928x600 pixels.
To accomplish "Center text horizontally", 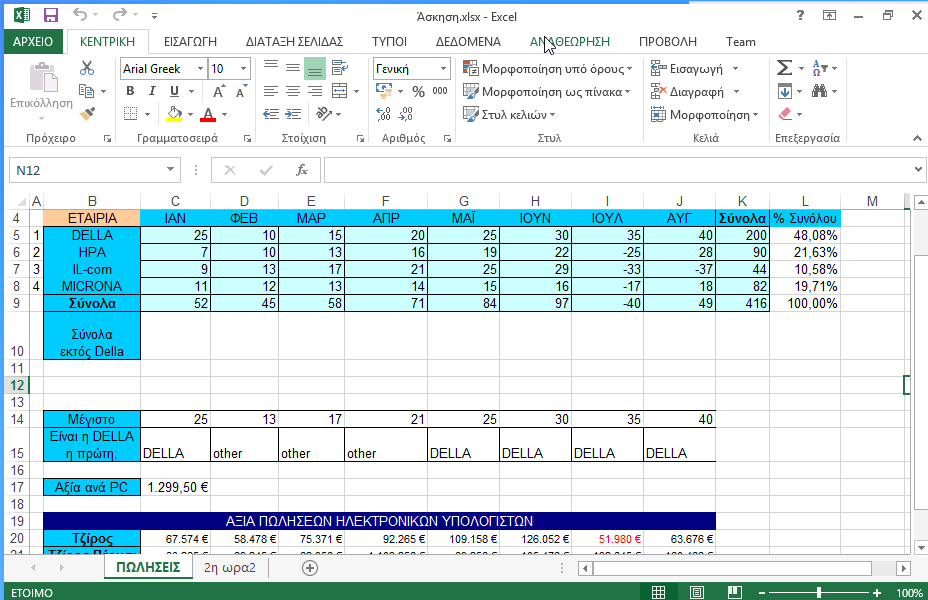I will pyautogui.click(x=293, y=91).
